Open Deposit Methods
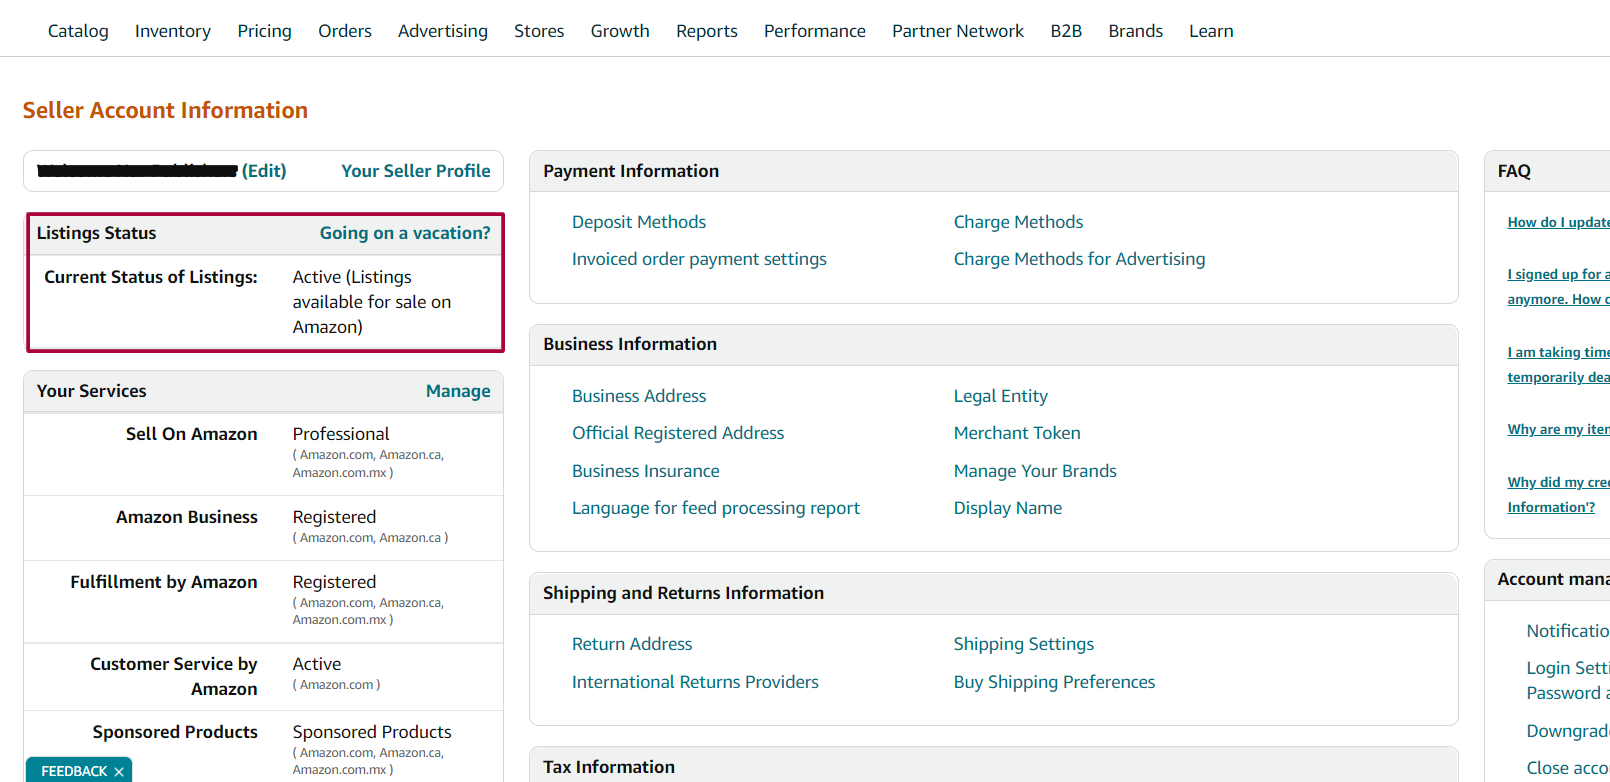Viewport: 1610px width, 782px height. tap(639, 222)
